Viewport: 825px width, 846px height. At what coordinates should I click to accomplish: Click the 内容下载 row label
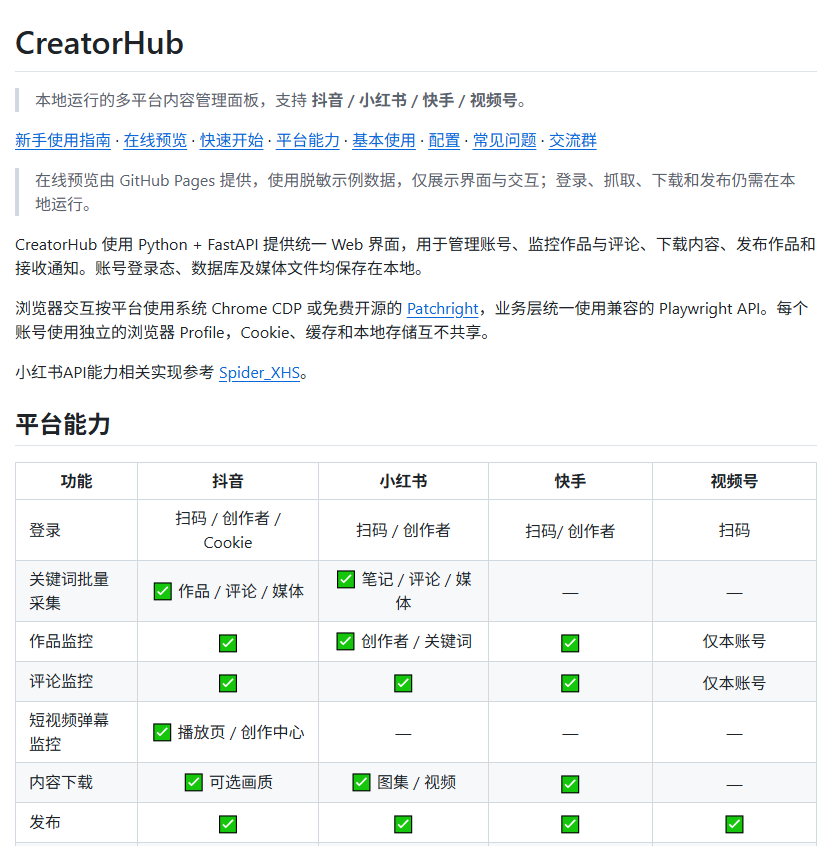tap(61, 782)
